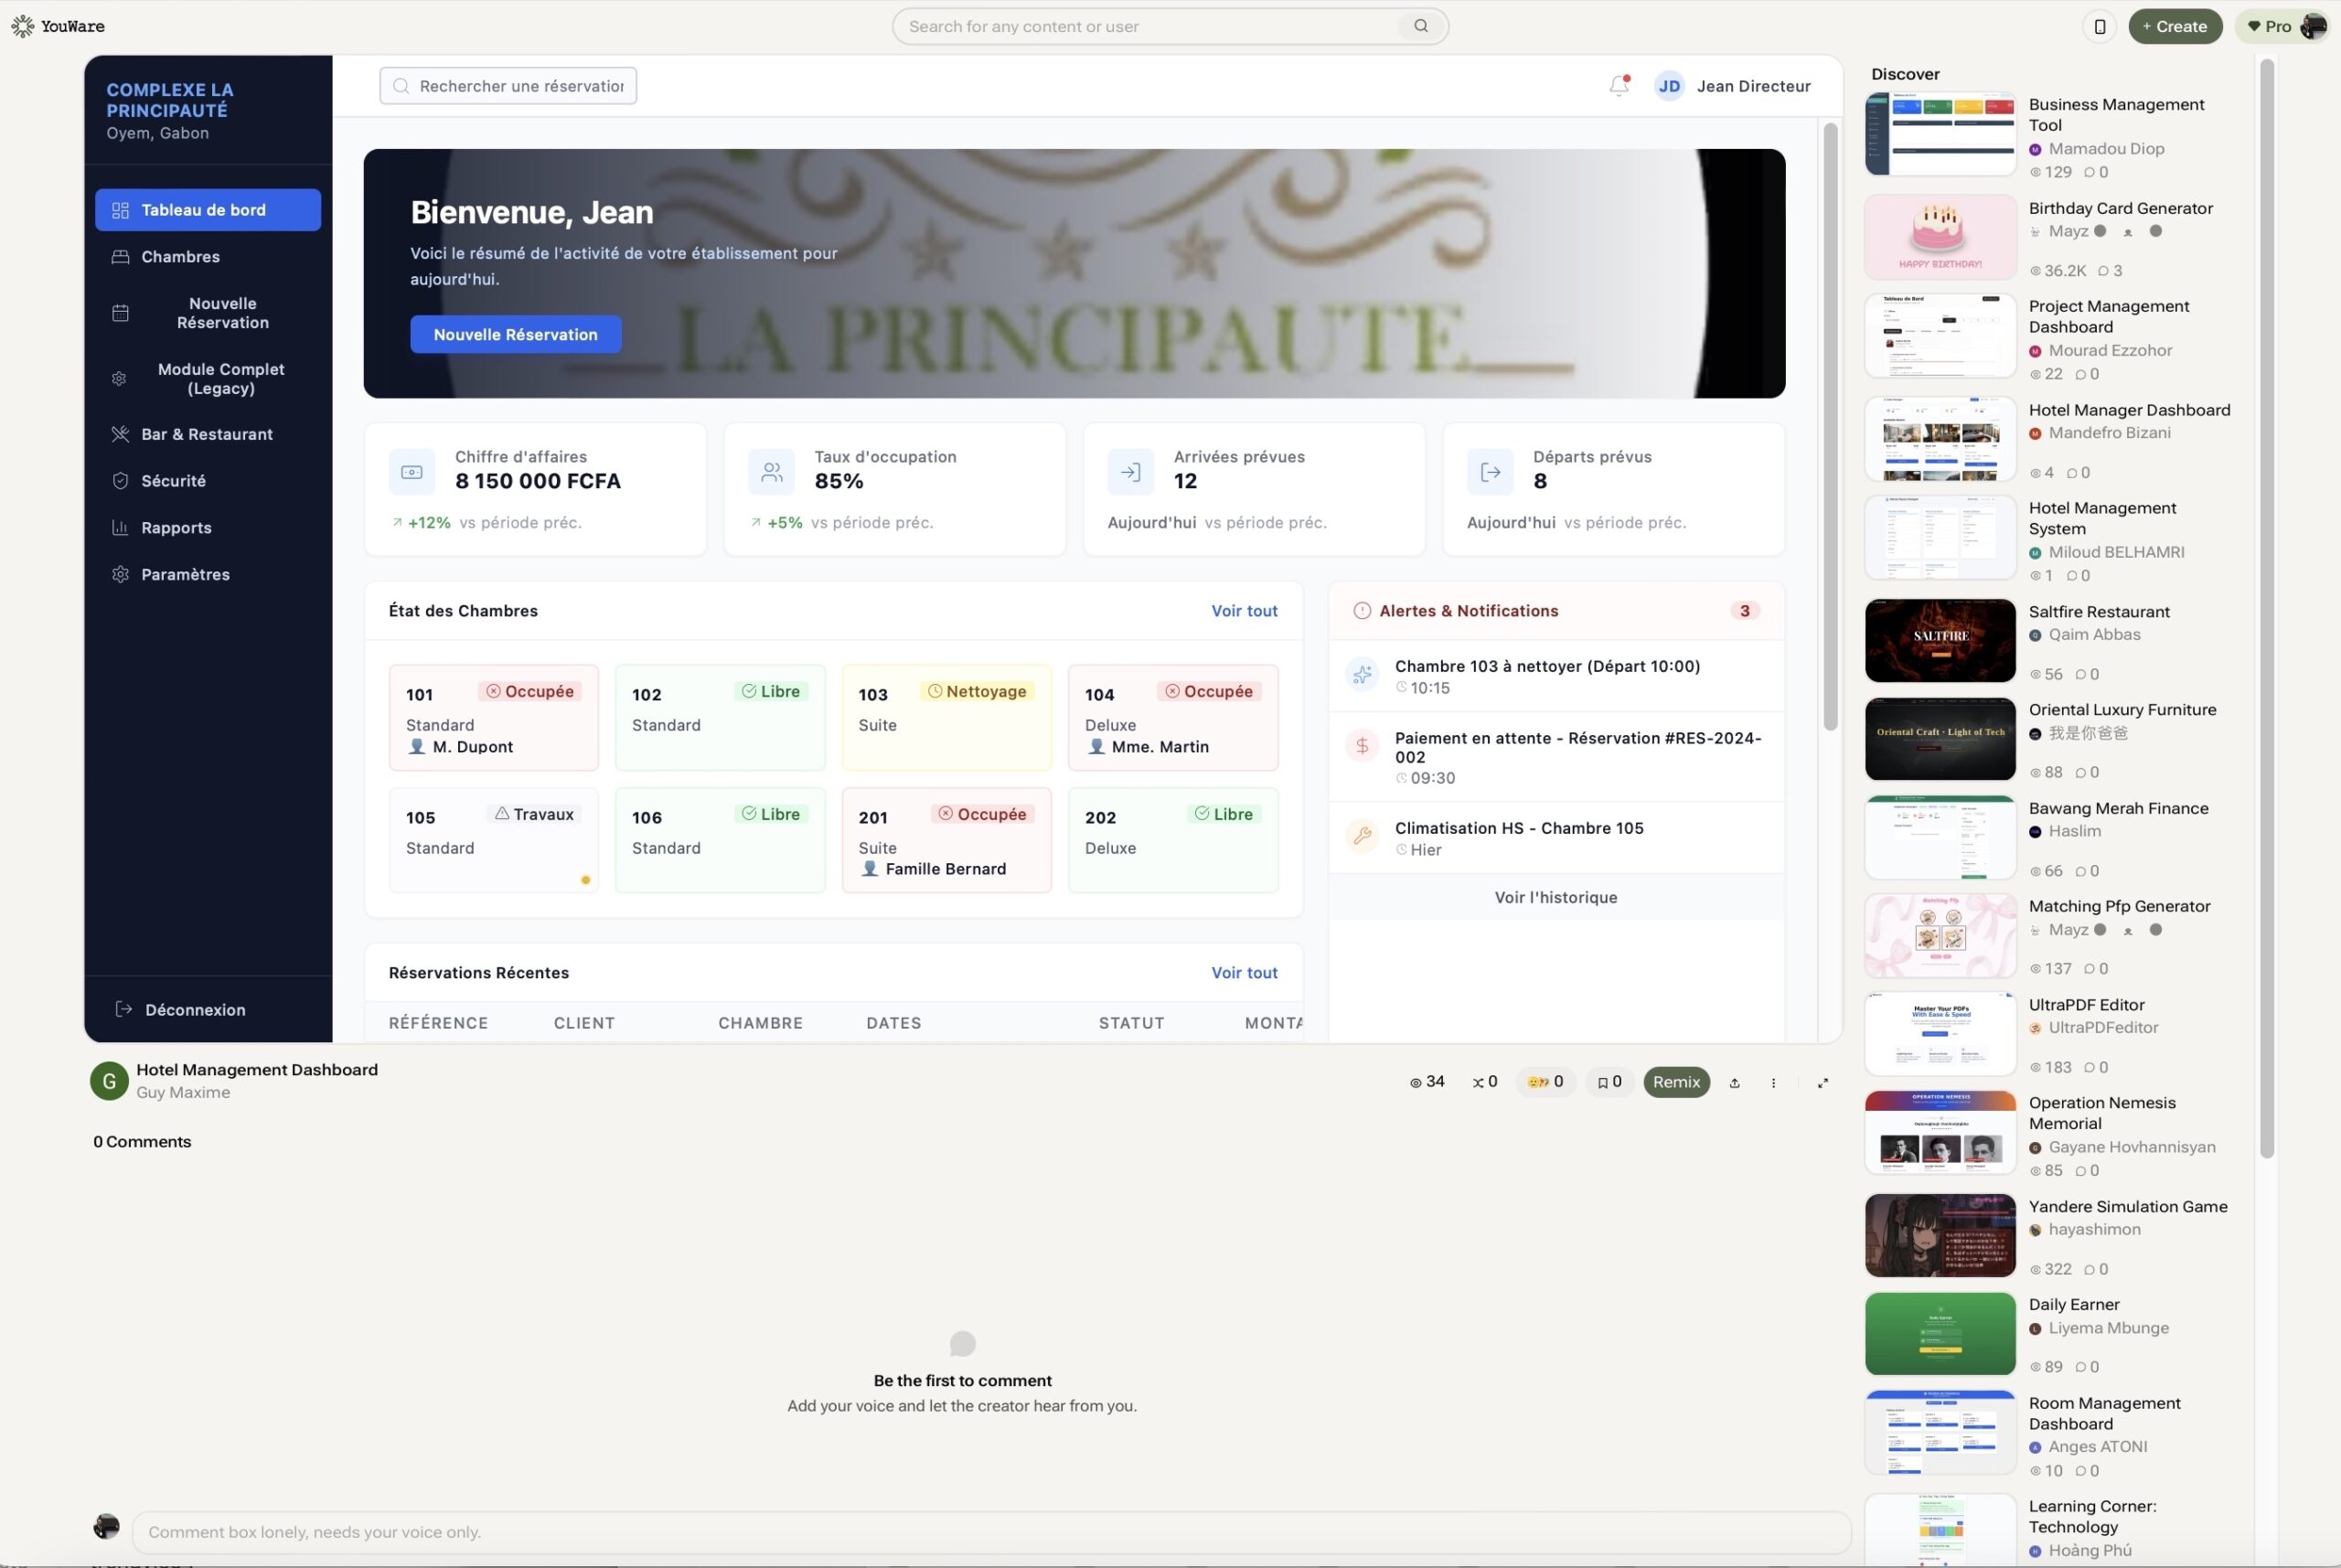Open the three-dot more options menu

pyautogui.click(x=1773, y=1082)
